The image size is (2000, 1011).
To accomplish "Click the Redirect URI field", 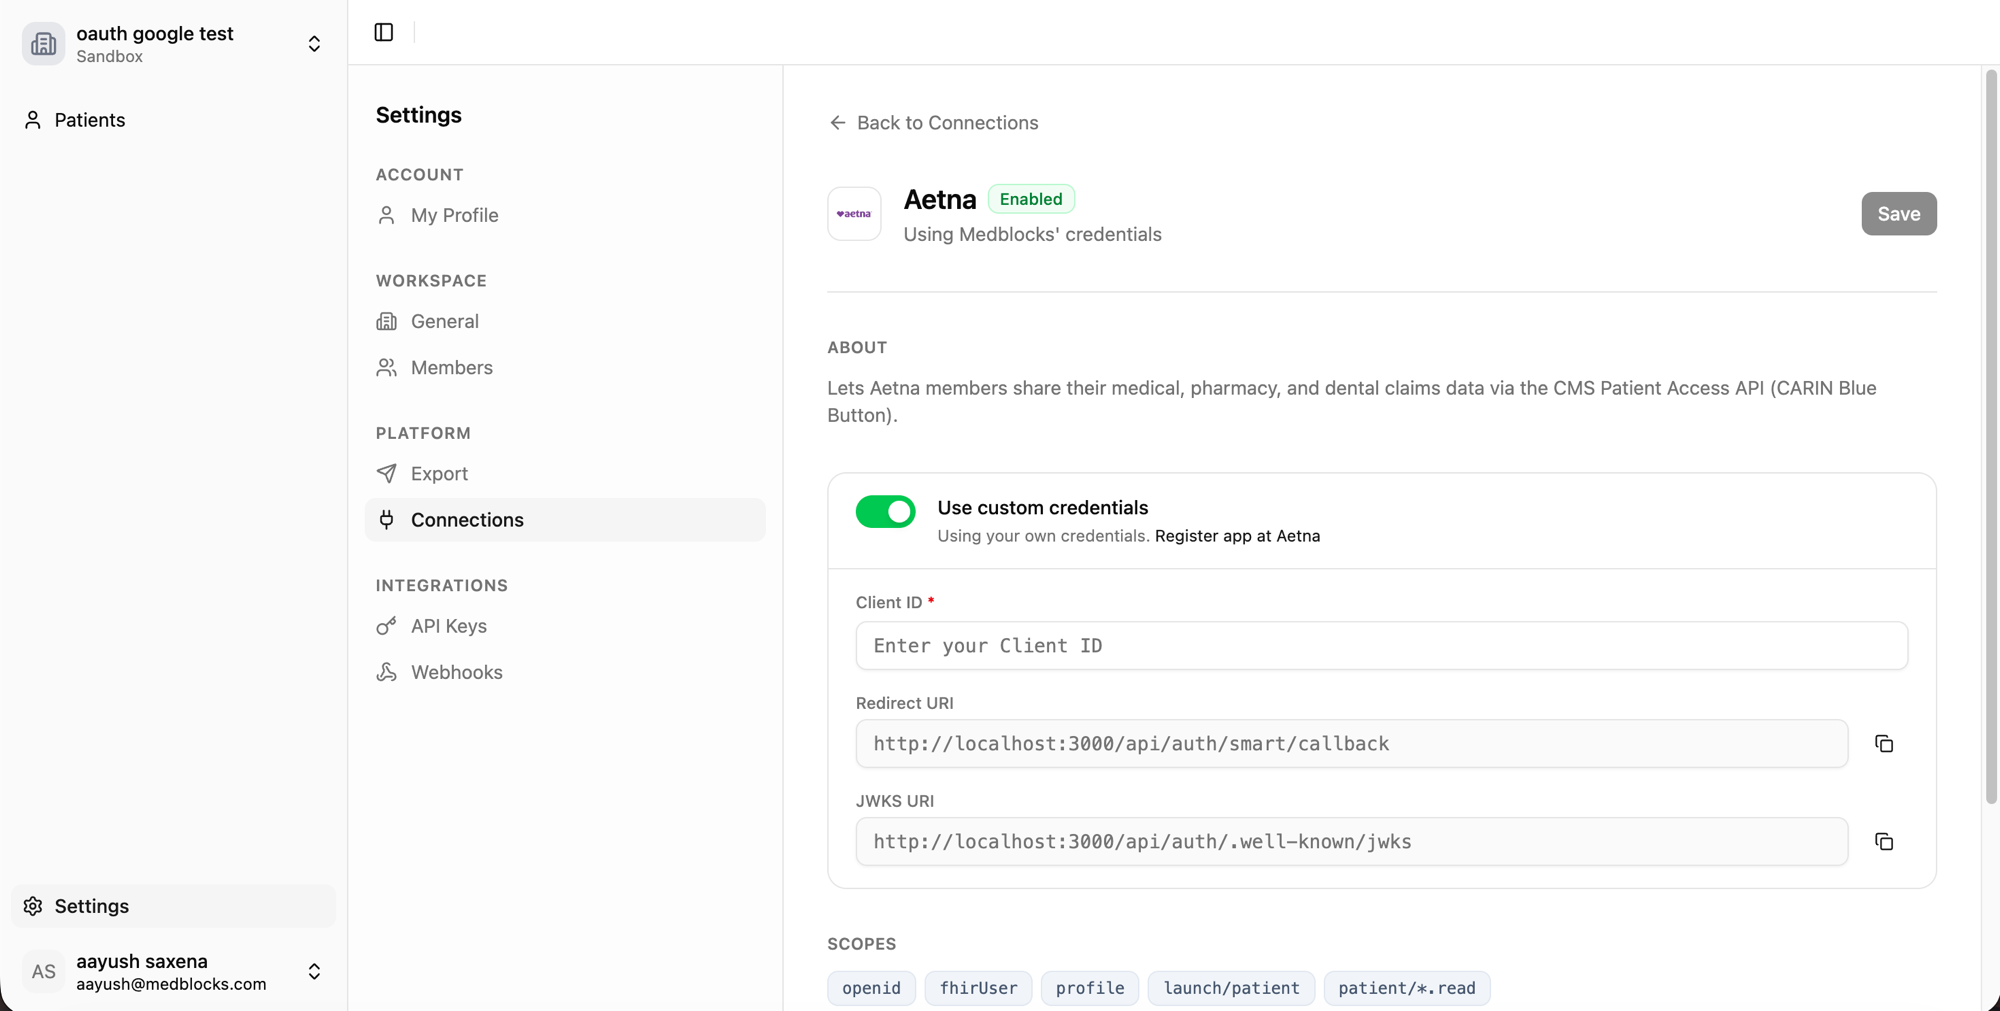I will click(1351, 743).
